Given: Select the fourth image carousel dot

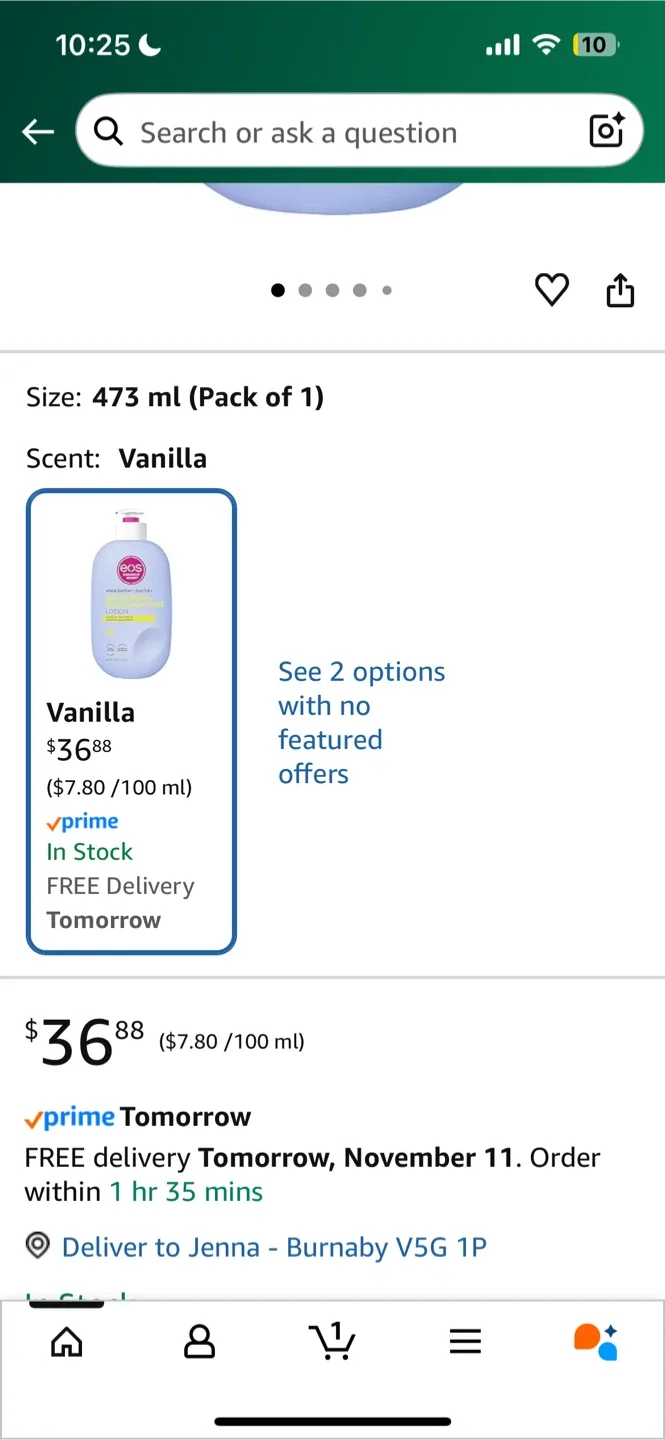Looking at the screenshot, I should point(359,290).
